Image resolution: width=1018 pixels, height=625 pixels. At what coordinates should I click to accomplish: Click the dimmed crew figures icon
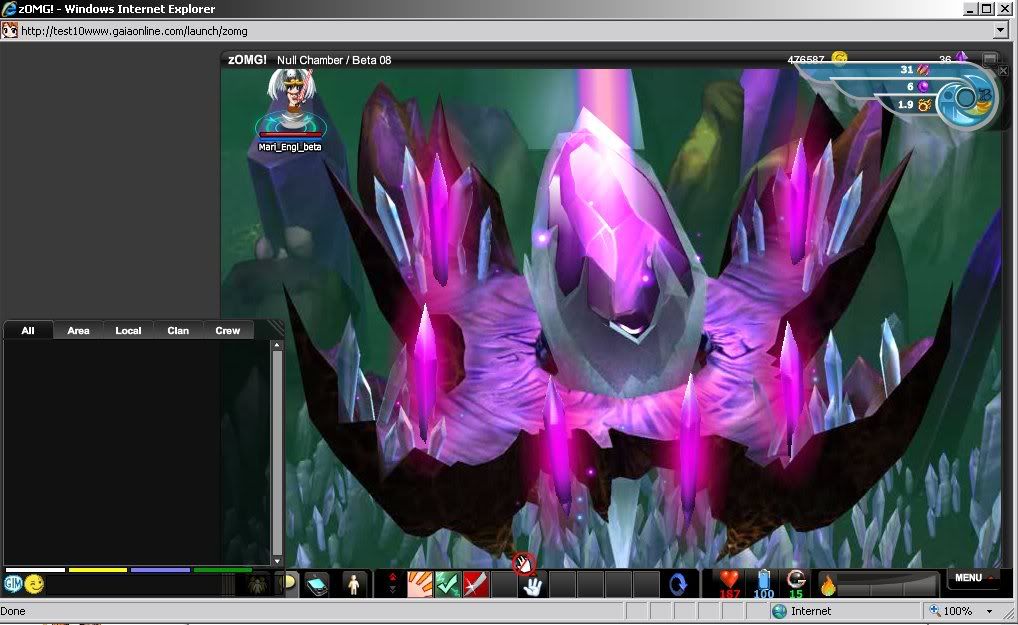tap(258, 584)
